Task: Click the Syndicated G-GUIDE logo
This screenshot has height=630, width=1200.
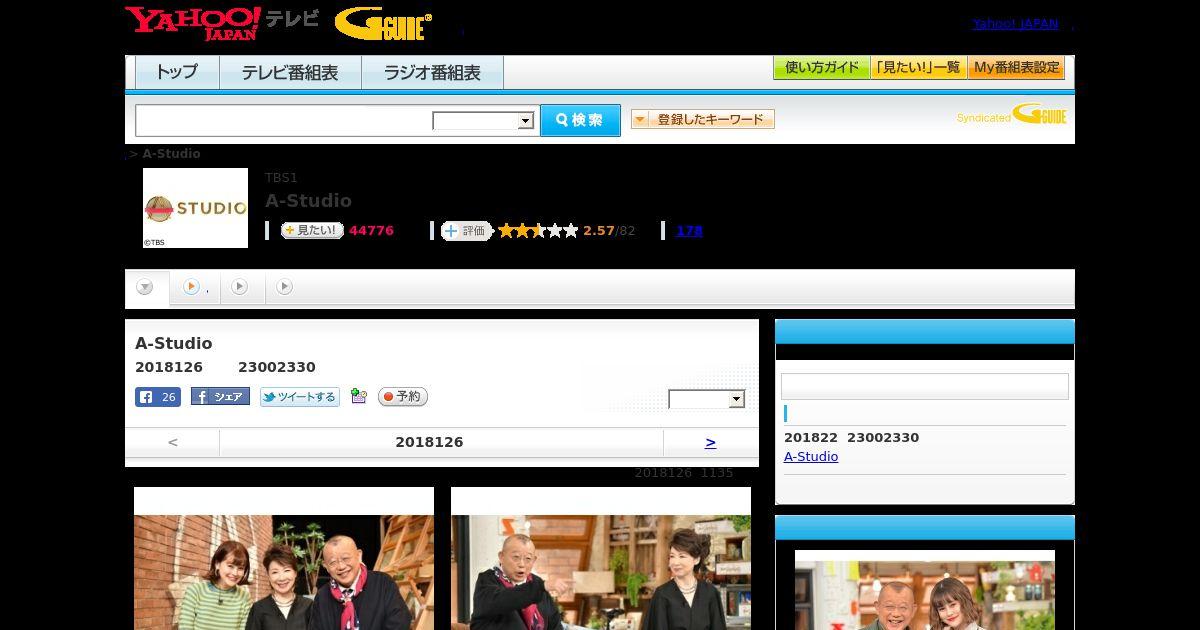Action: click(1012, 114)
